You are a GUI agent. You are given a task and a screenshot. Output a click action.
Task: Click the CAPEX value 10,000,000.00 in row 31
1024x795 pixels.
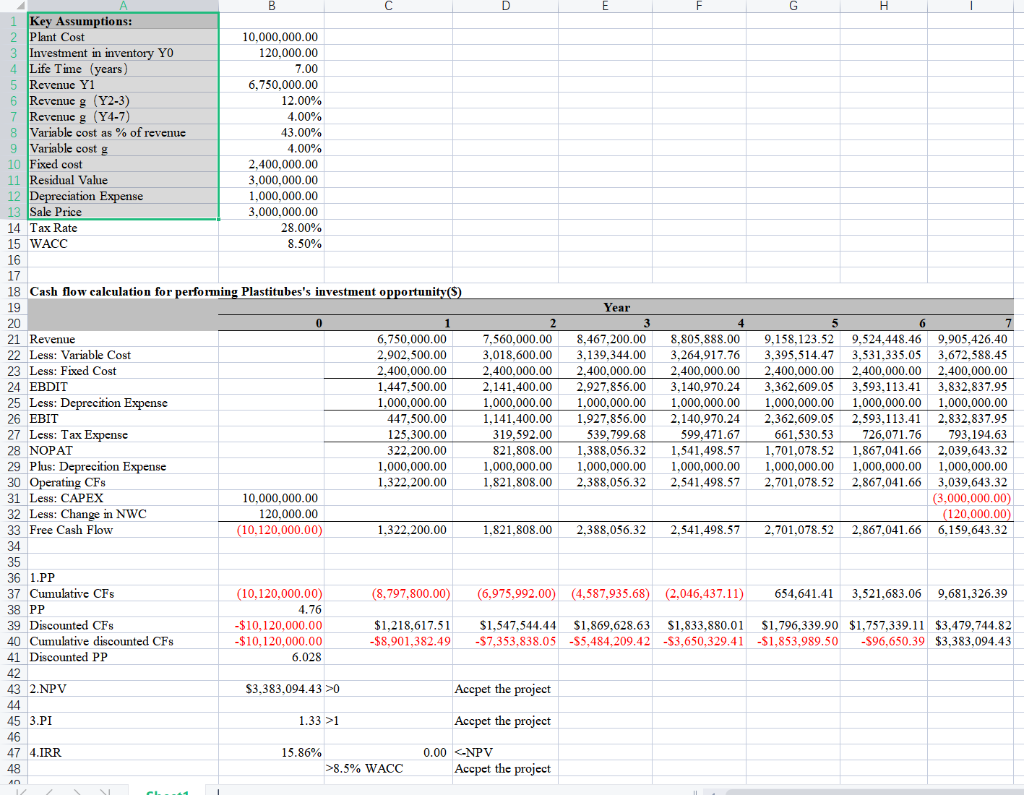pyautogui.click(x=271, y=498)
